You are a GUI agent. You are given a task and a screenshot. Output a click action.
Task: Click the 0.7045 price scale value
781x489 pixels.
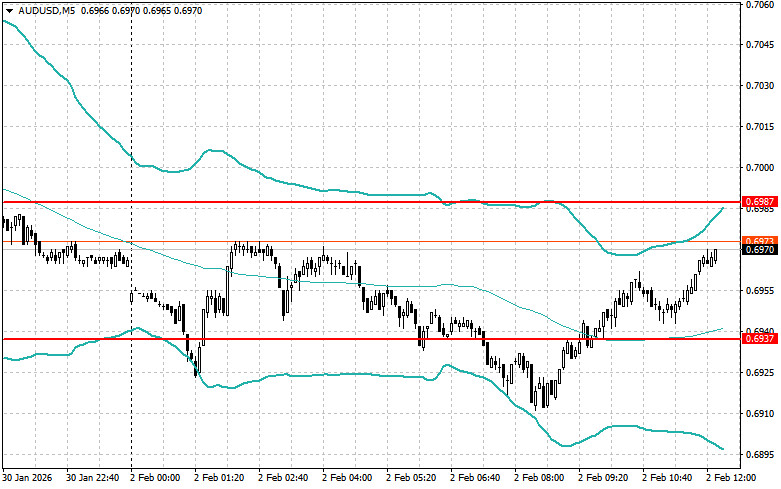(x=760, y=45)
